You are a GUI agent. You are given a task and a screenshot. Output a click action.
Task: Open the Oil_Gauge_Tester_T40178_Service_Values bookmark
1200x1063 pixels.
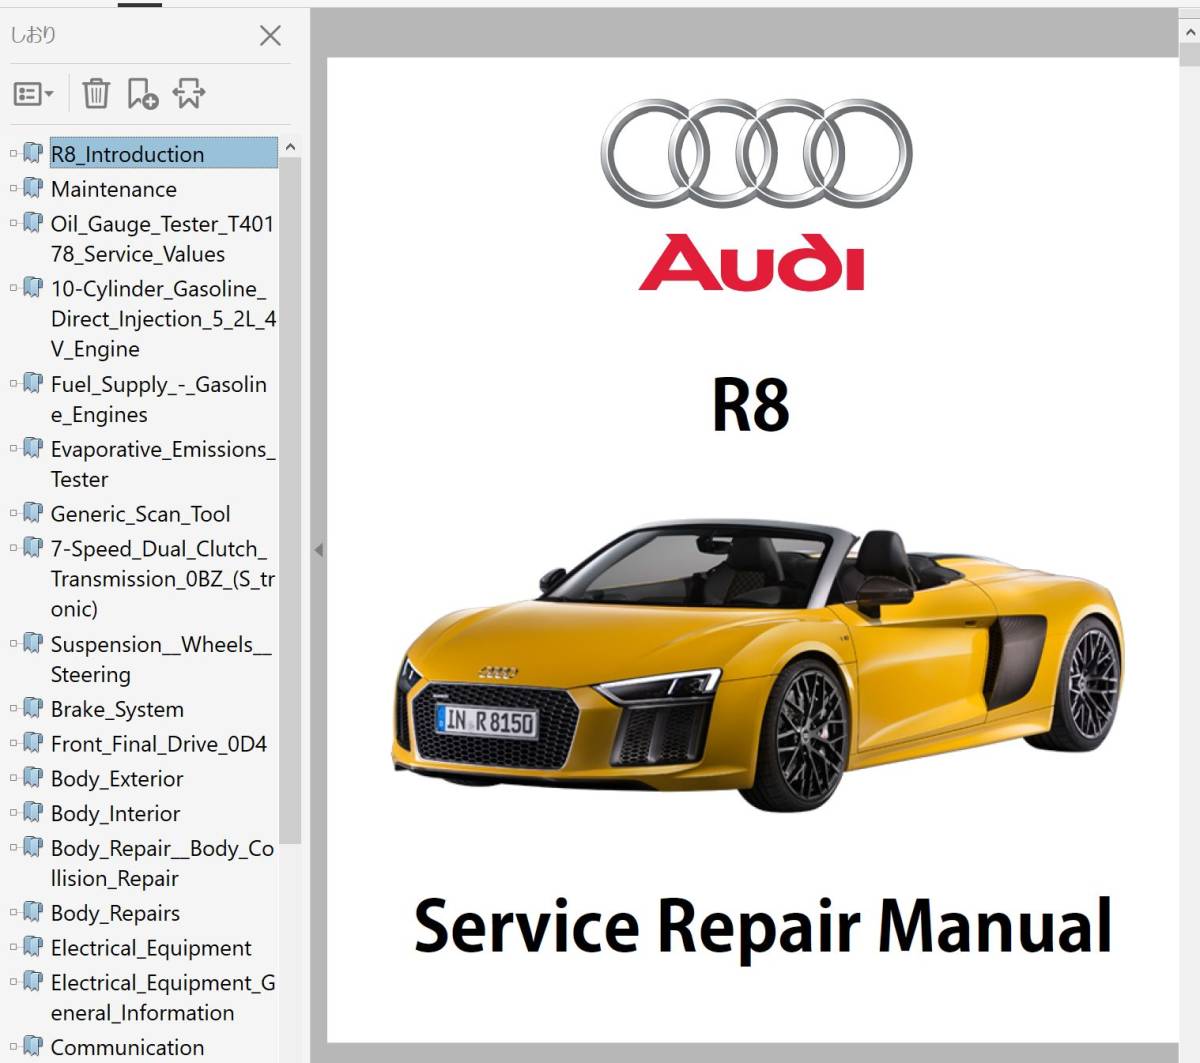click(x=162, y=239)
